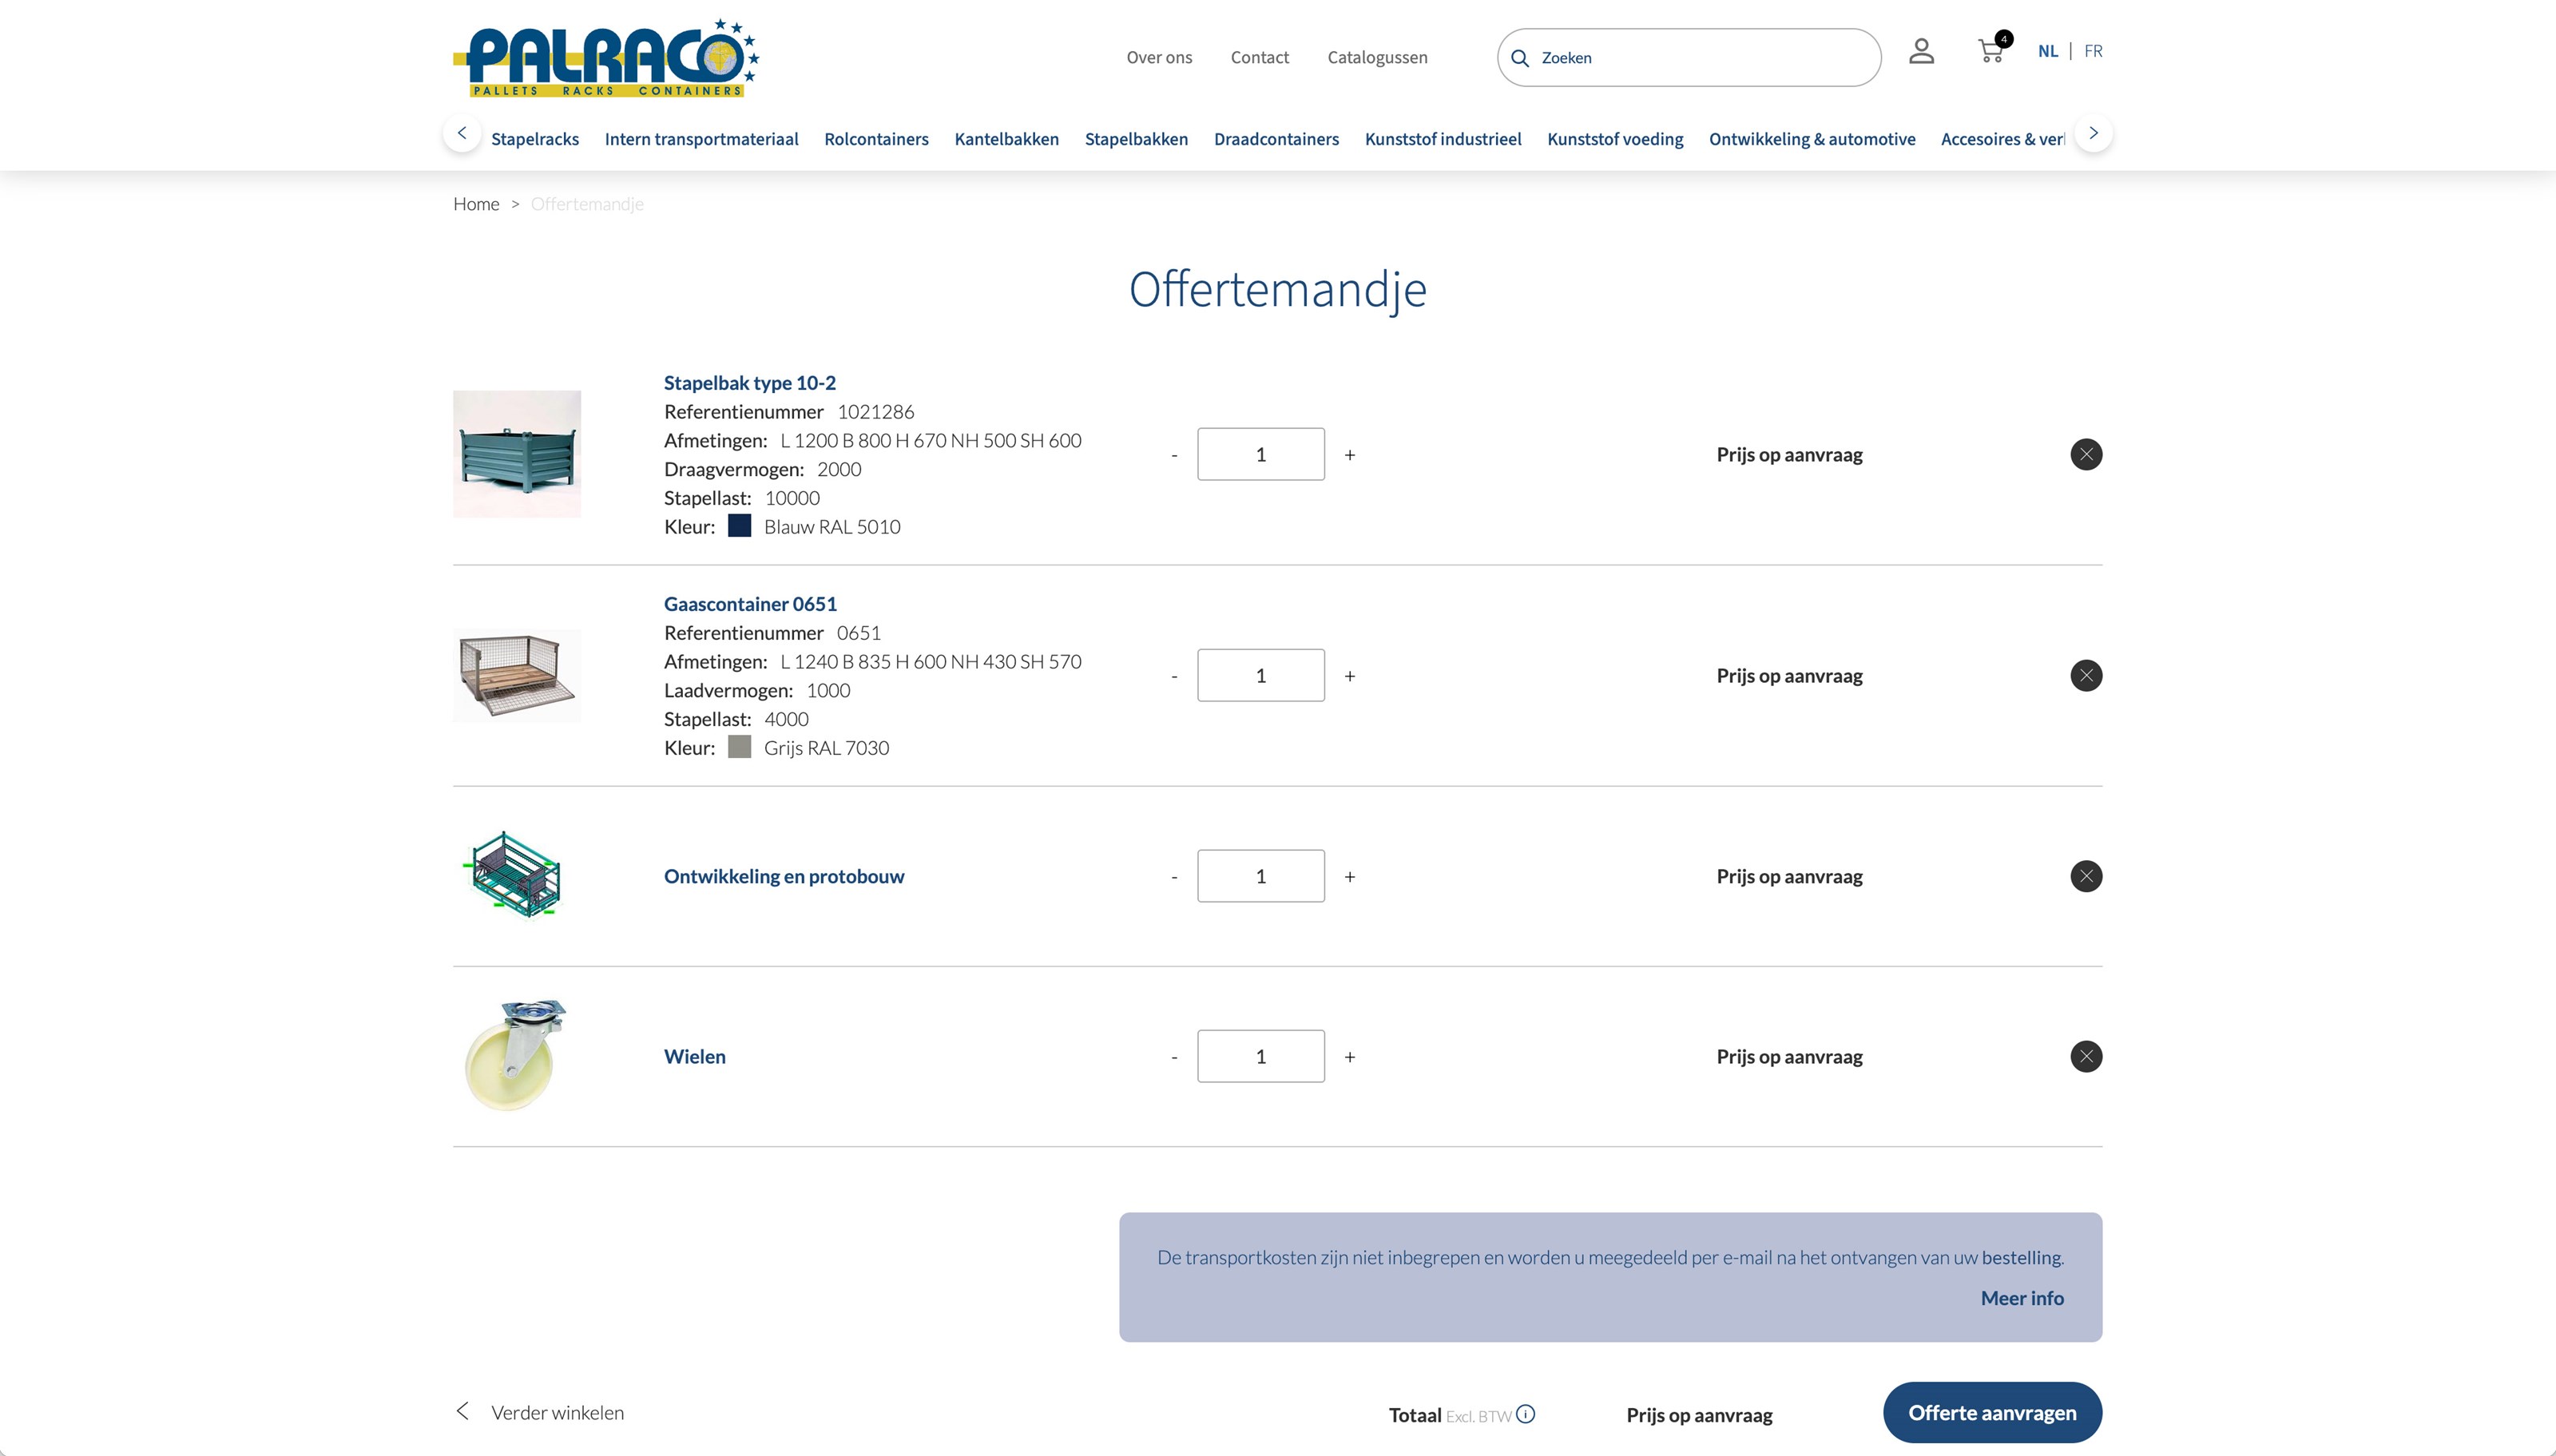The height and width of the screenshot is (1456, 2556).
Task: Follow the Meer info link
Action: click(2021, 1298)
